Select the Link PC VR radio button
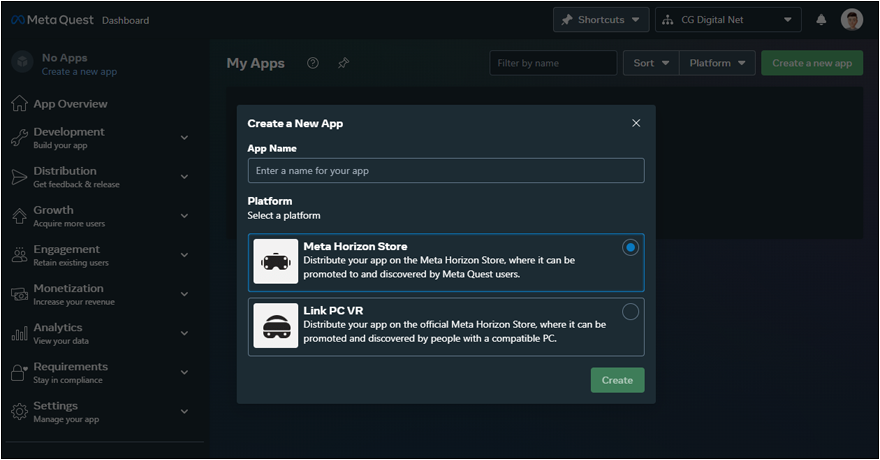This screenshot has width=880, height=460. [630, 311]
